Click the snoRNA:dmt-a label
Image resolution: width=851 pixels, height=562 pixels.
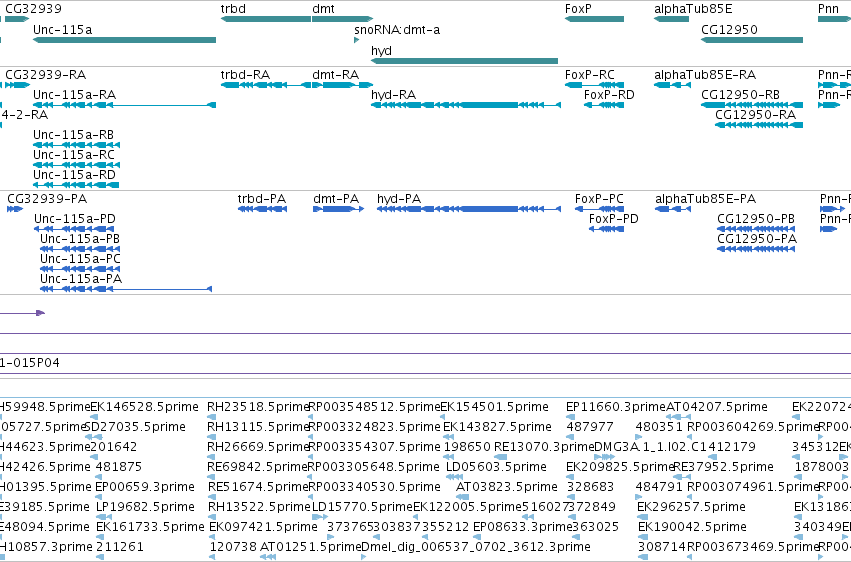pos(397,29)
